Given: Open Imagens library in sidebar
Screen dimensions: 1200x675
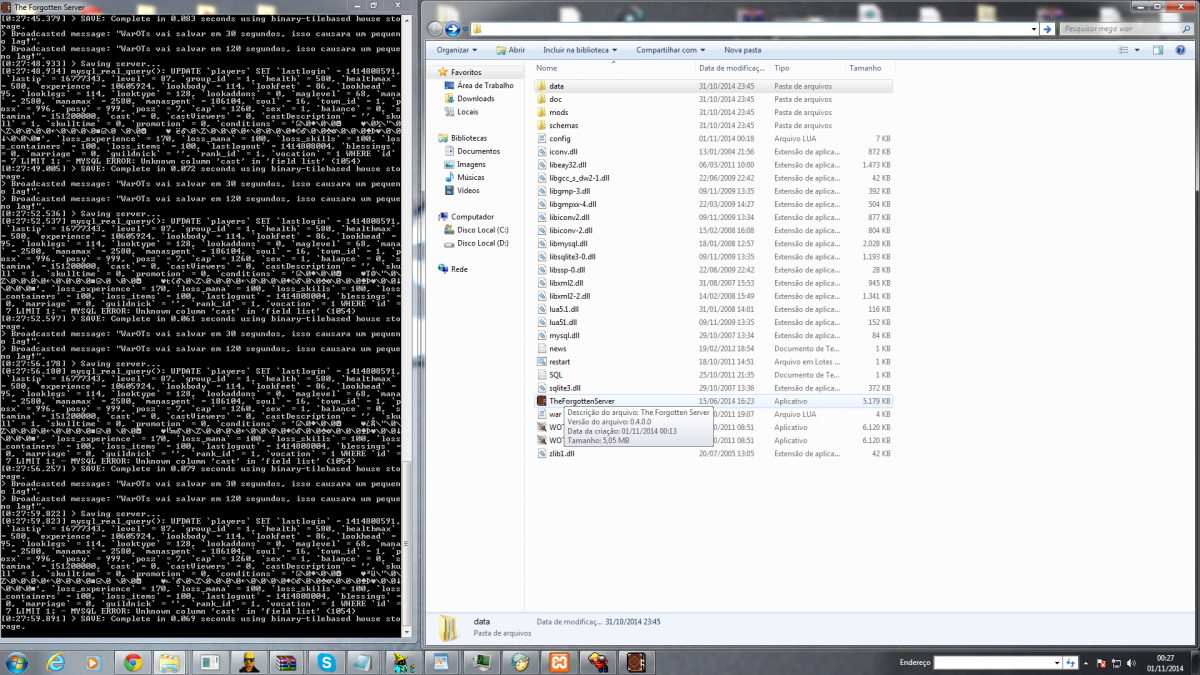Looking at the screenshot, I should (471, 164).
